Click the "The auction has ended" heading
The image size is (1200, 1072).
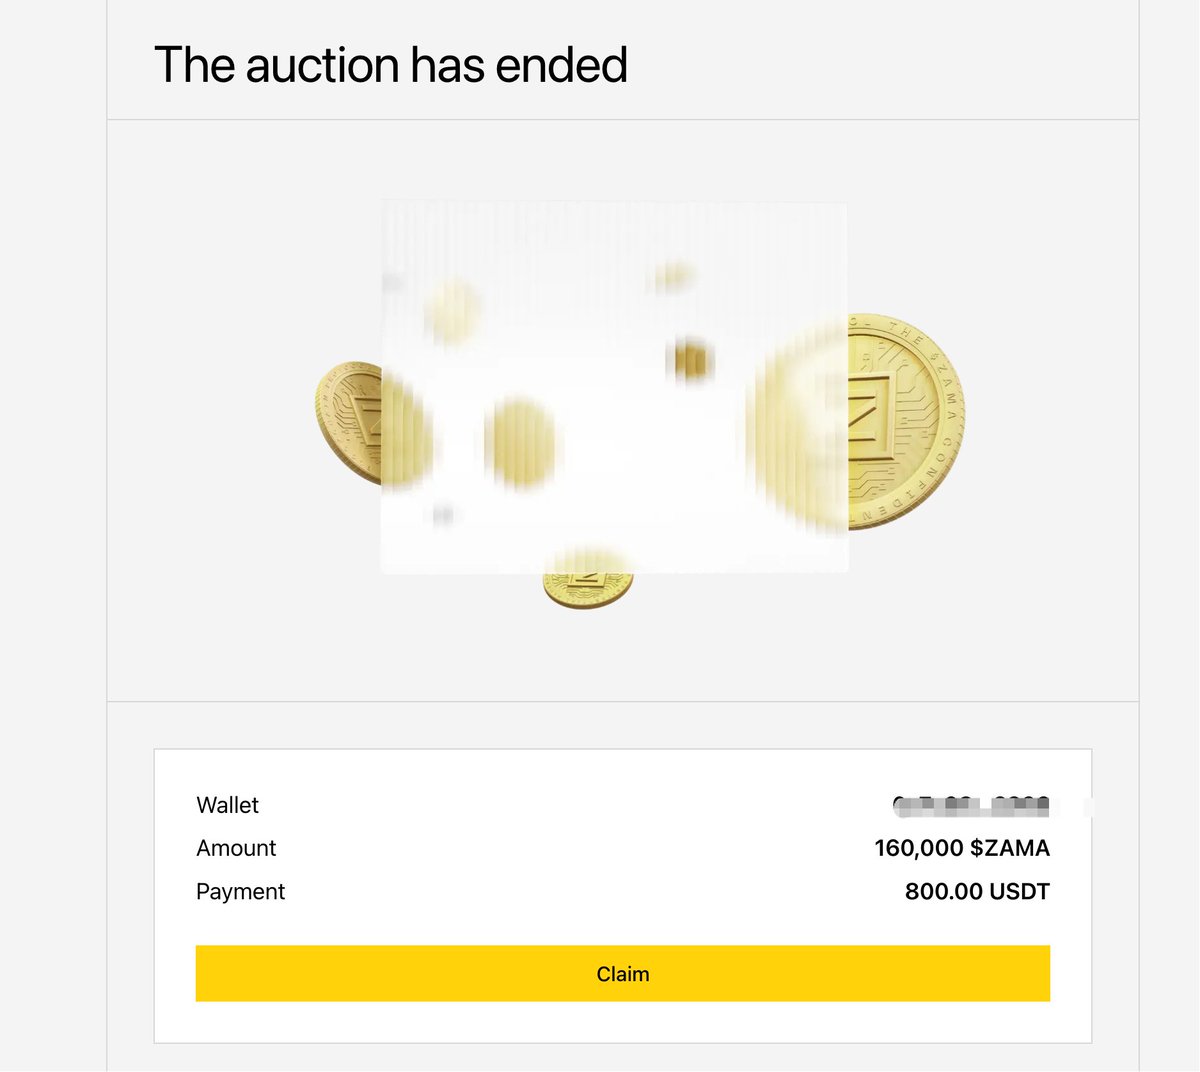tap(390, 65)
